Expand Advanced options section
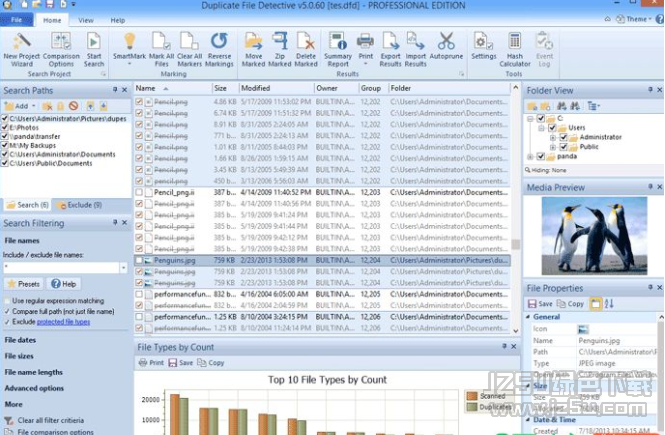This screenshot has height=435, width=665. (x=34, y=388)
